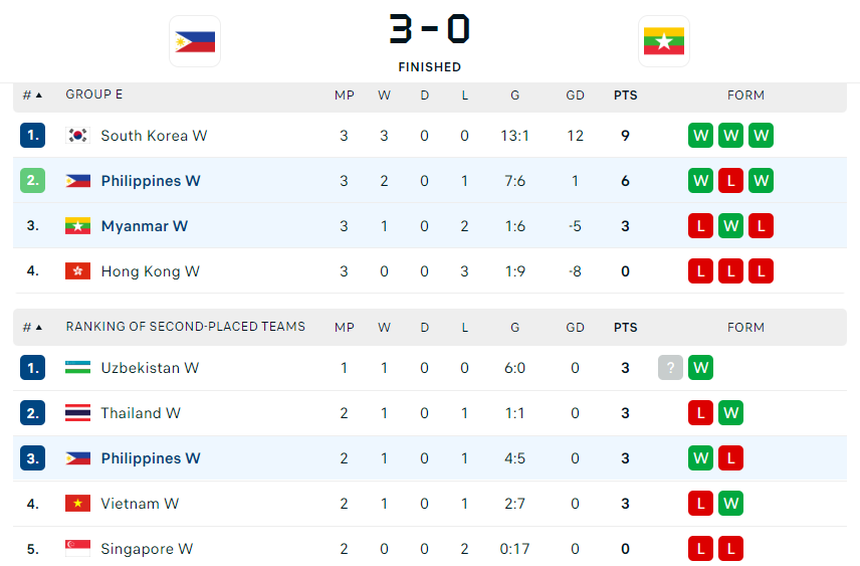Screen dimensions: 860x566
Task: Click Hong Kong's last red L form badge
Action: (x=760, y=271)
